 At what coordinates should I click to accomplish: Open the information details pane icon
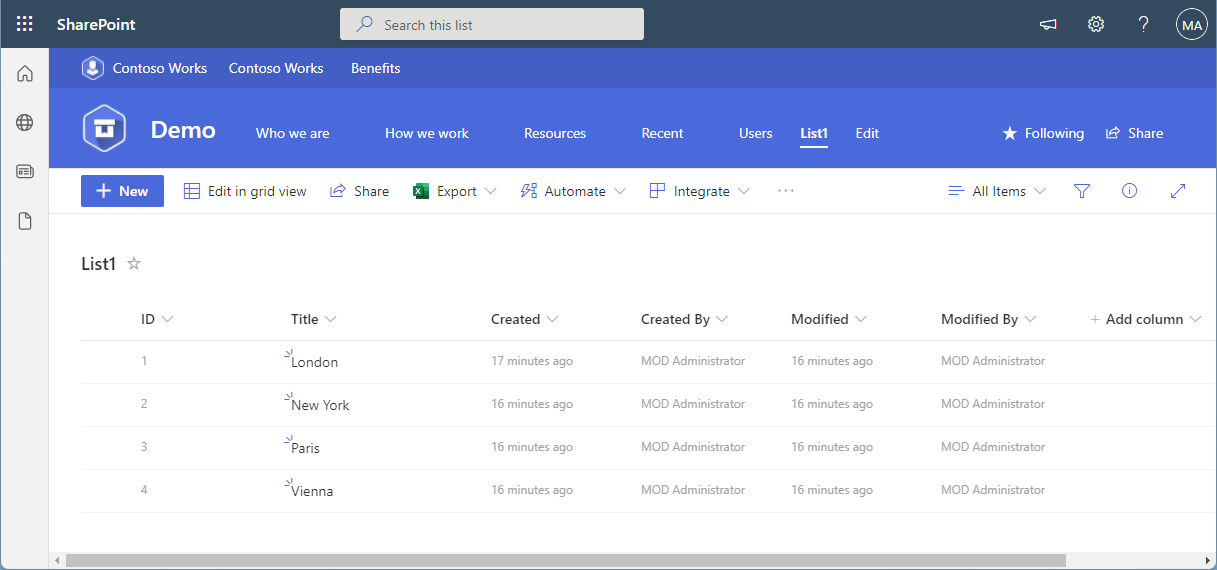tap(1129, 191)
